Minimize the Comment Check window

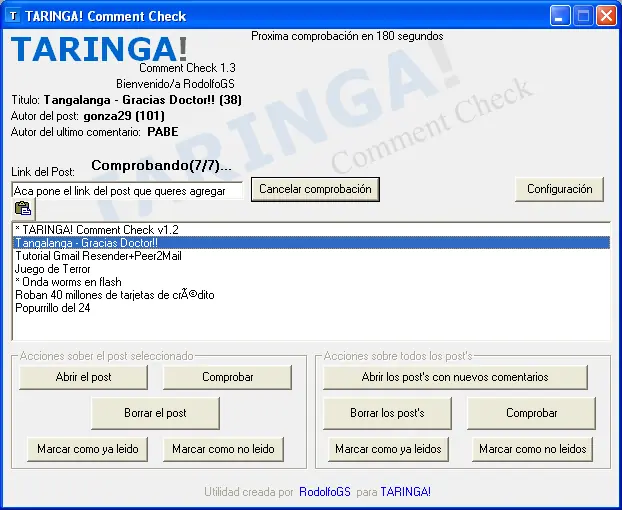[x=559, y=16]
